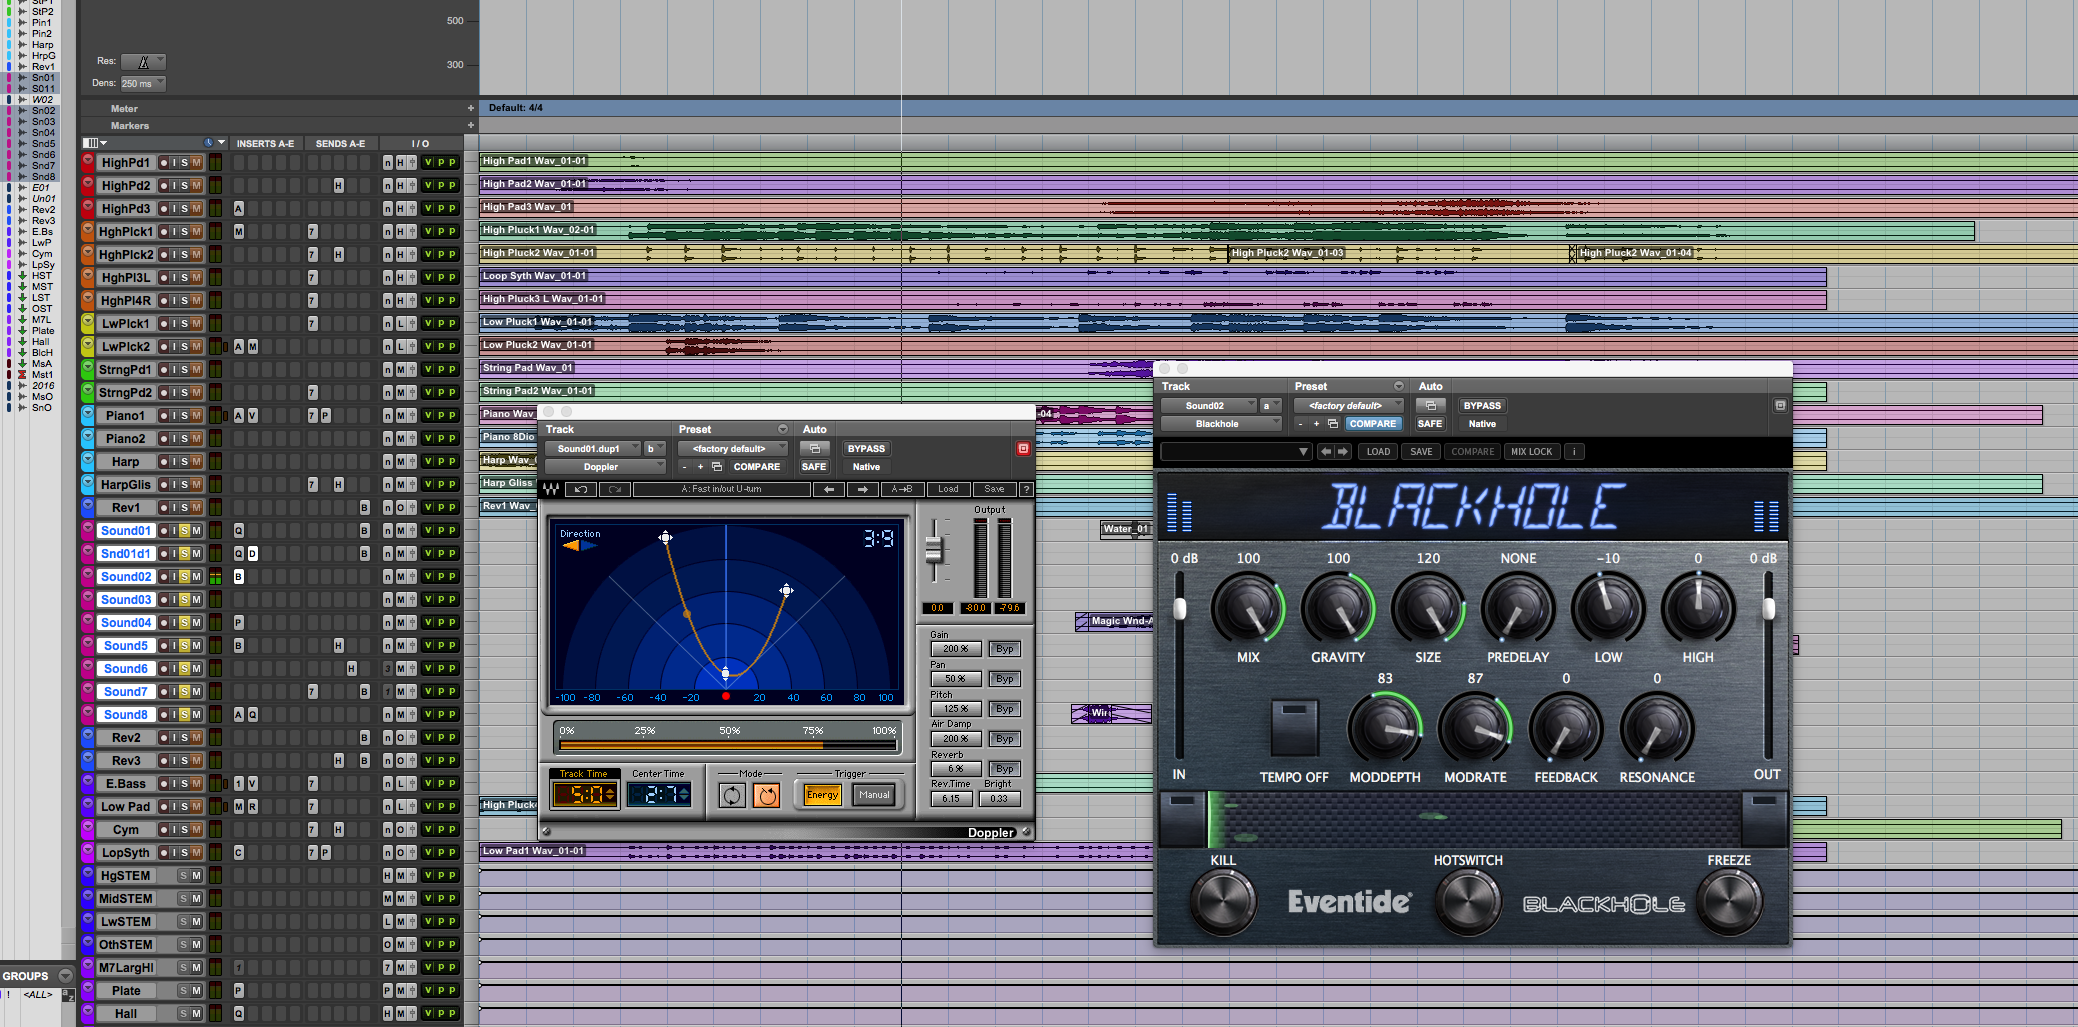Bypass Doppler Reverb with Byp button
The width and height of the screenshot is (2078, 1027).
[1004, 769]
